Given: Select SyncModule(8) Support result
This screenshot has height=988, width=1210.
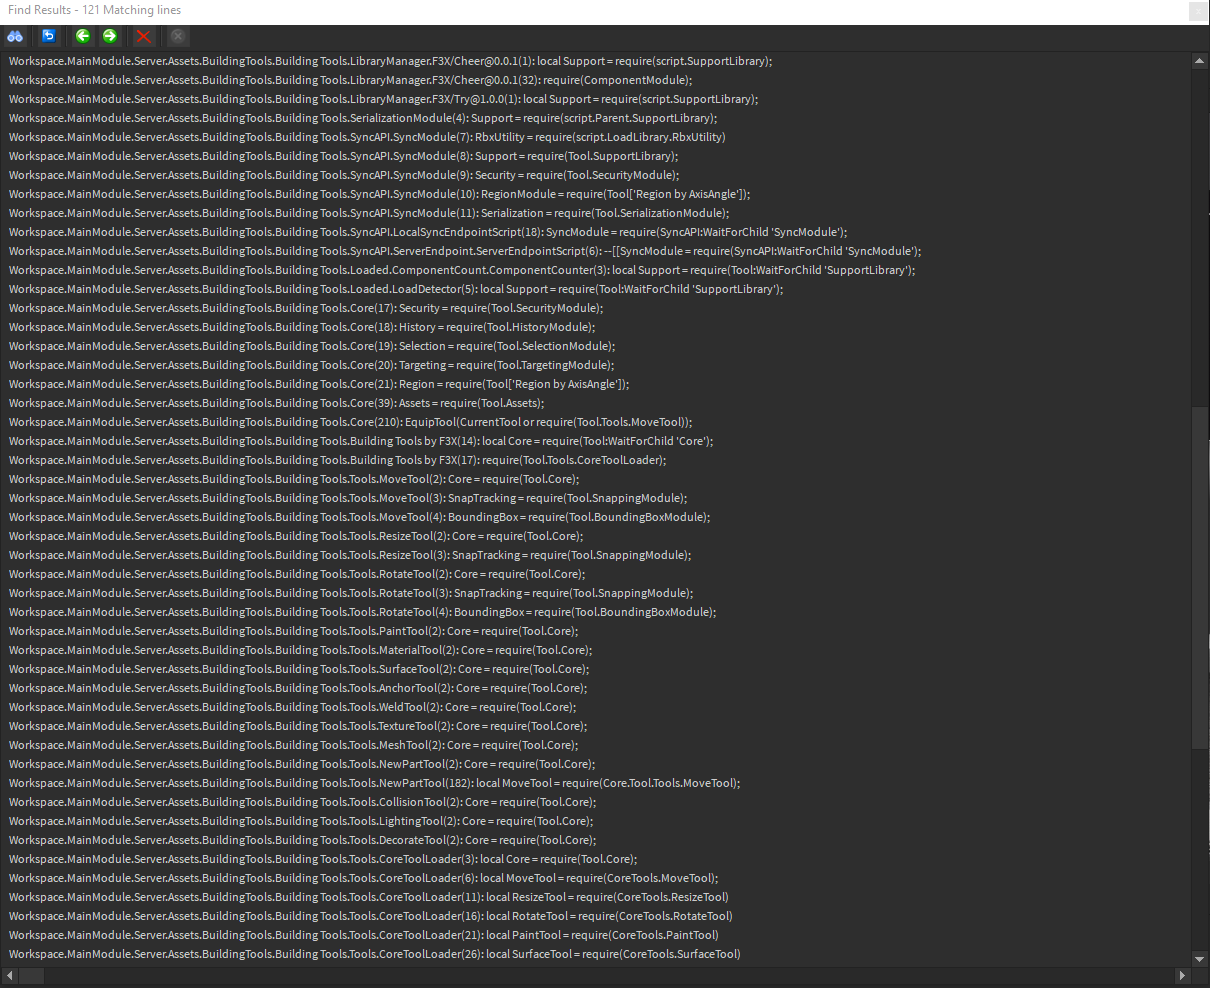Looking at the screenshot, I should (344, 156).
